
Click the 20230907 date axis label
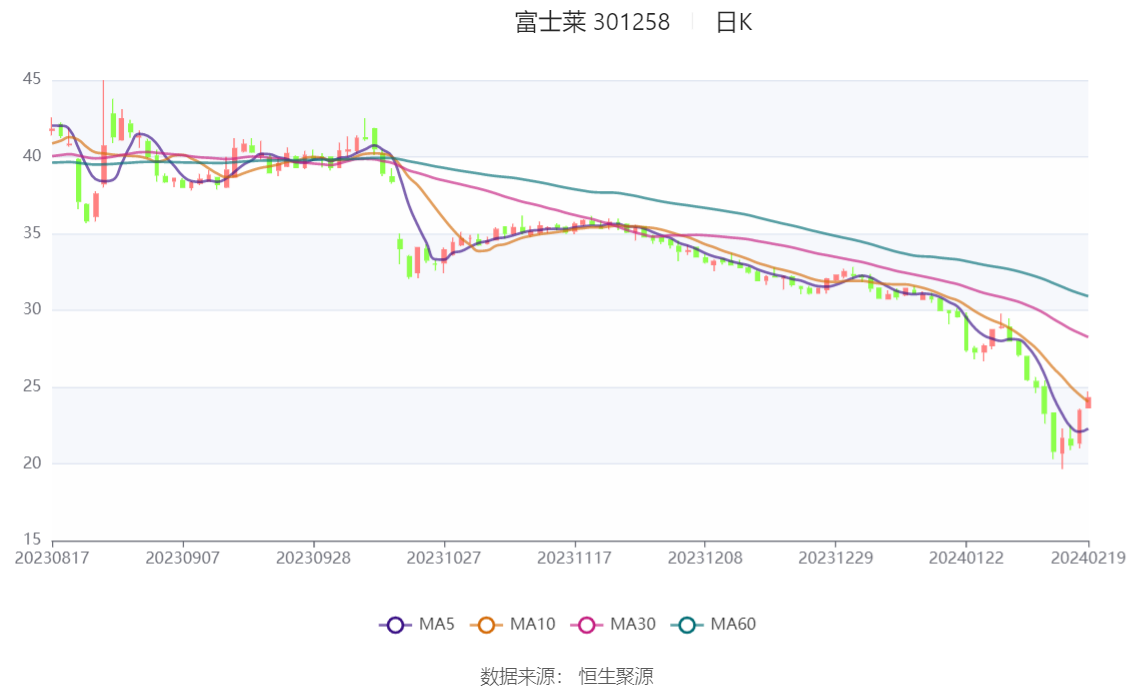point(182,558)
